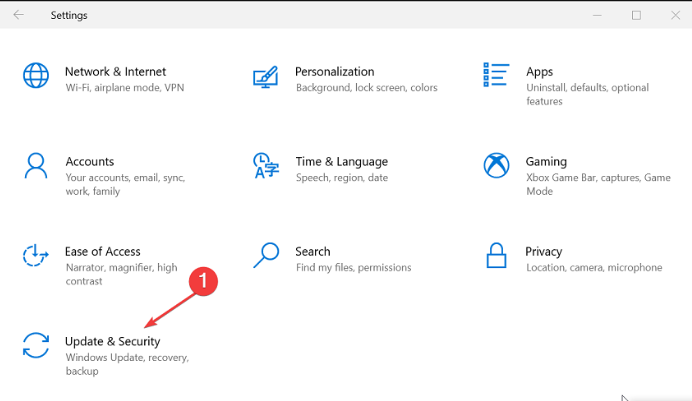The height and width of the screenshot is (401, 692).
Task: Click 'Wi-Fi, airplane mode, VPN' description
Action: pyautogui.click(x=125, y=87)
